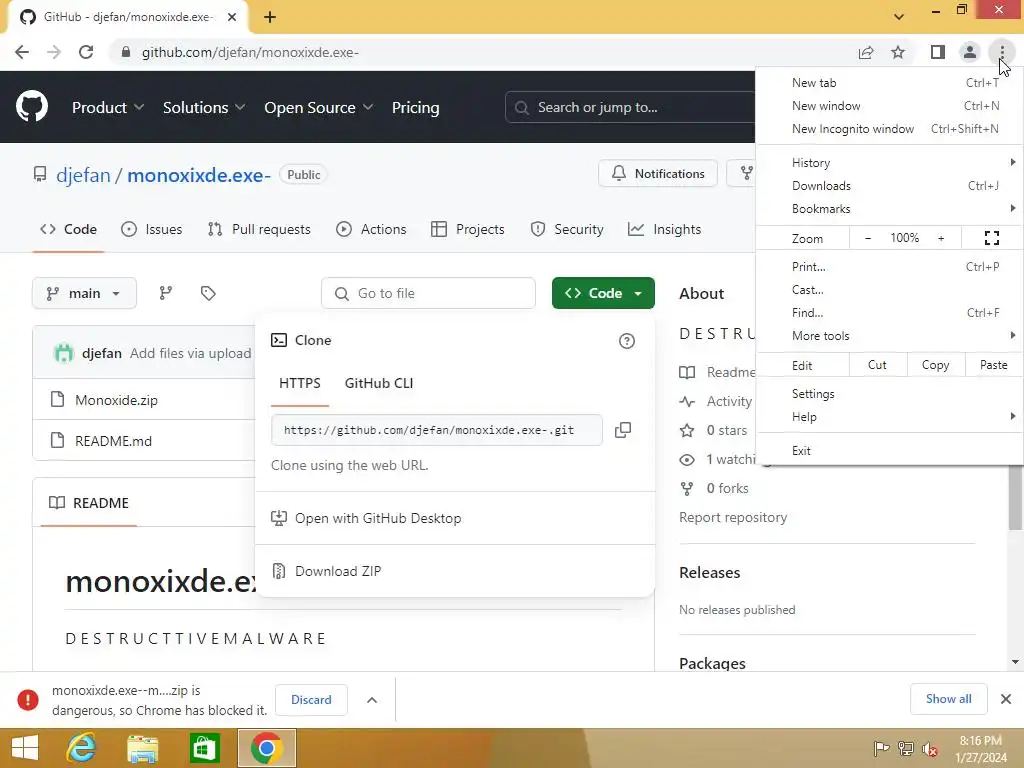Click the Chrome taskbar icon
Screen dimensions: 1024x768
click(266, 748)
